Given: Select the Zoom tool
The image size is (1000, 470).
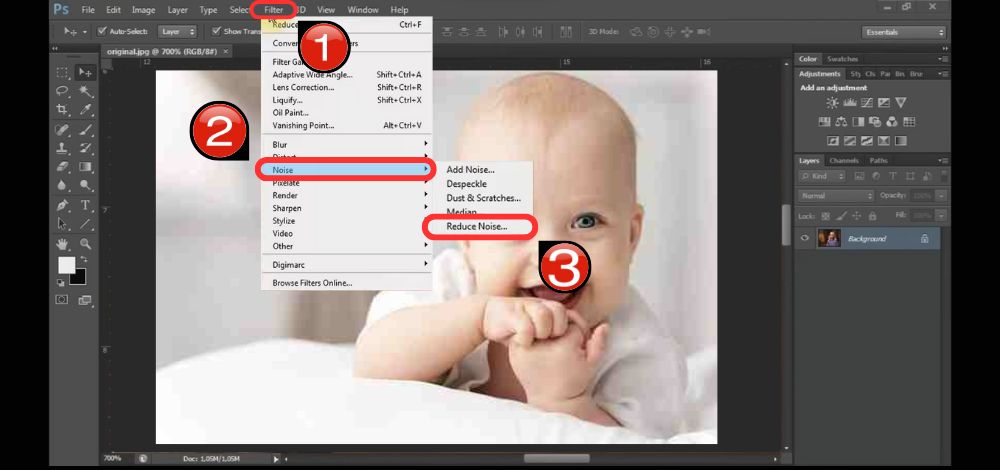Looking at the screenshot, I should 85,244.
